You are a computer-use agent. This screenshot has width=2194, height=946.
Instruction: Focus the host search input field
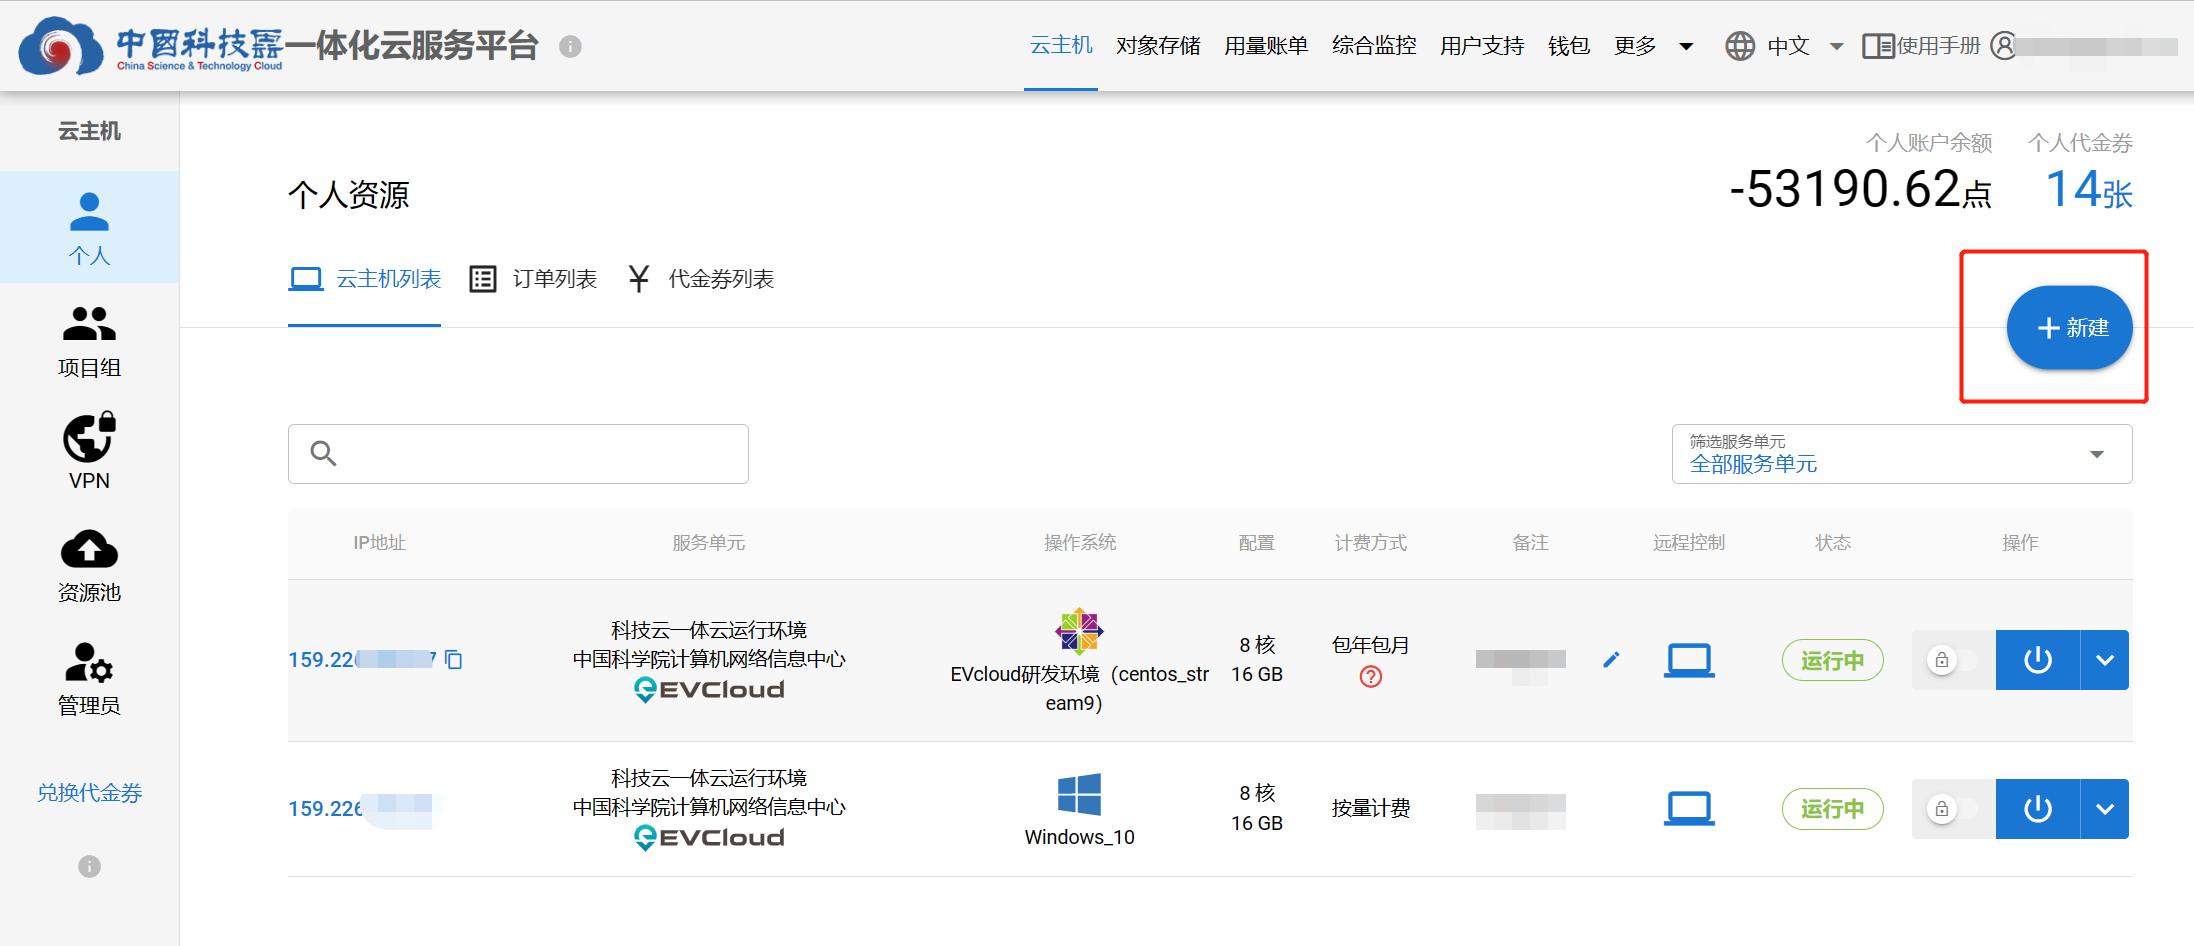tap(518, 454)
